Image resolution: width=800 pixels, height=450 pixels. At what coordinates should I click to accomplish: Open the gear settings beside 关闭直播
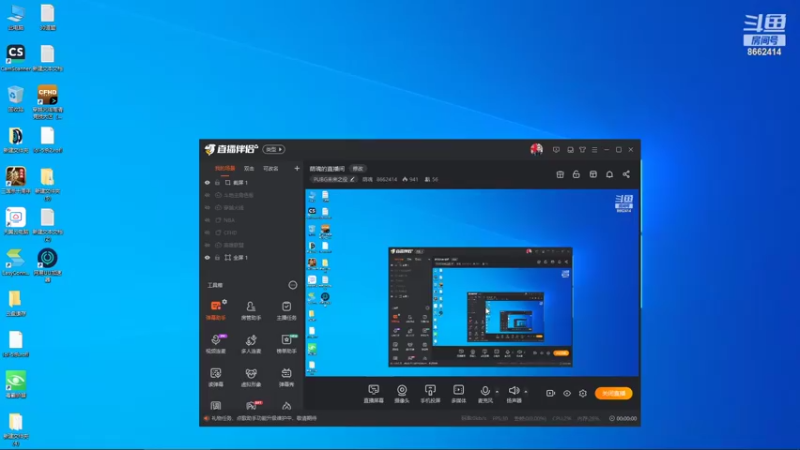583,393
